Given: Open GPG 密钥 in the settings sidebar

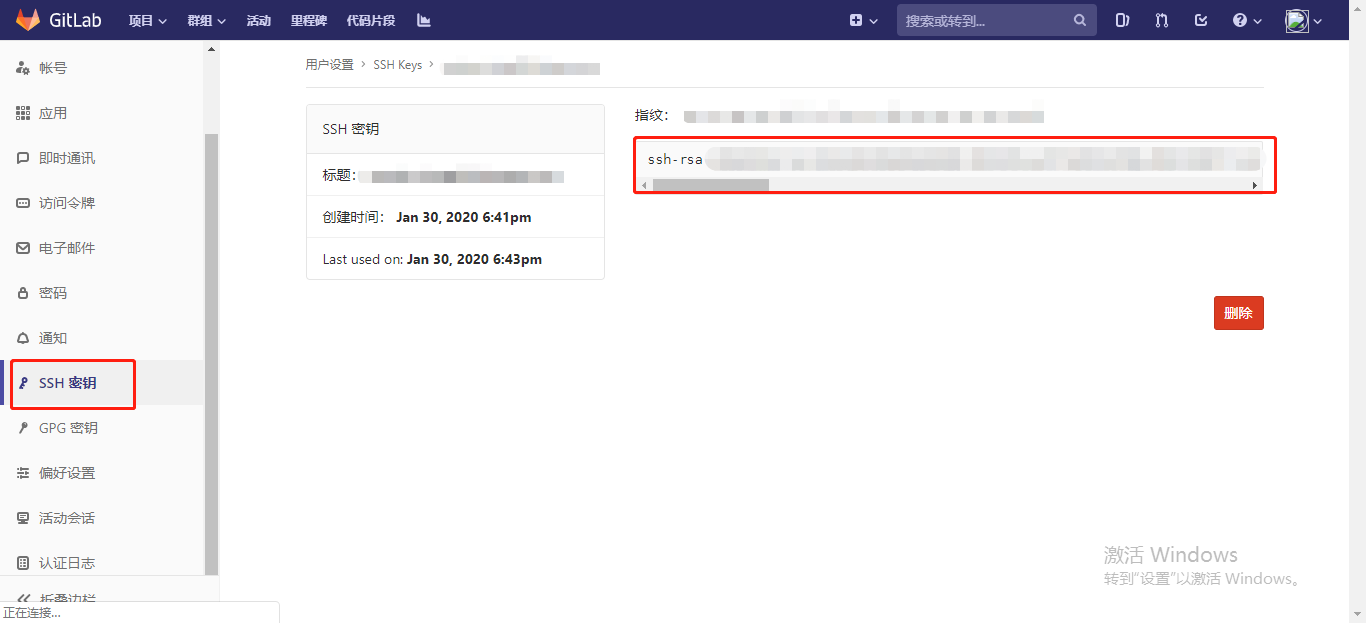Looking at the screenshot, I should pos(102,428).
